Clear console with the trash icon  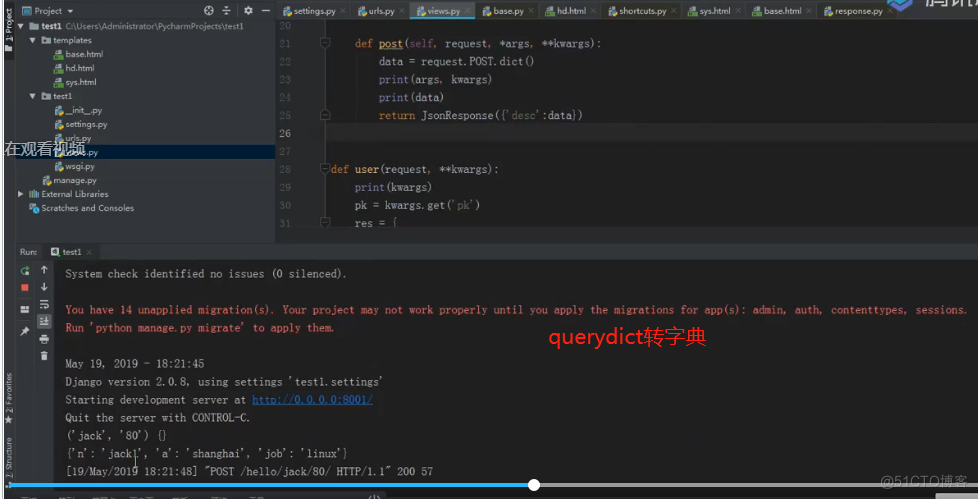coord(44,356)
